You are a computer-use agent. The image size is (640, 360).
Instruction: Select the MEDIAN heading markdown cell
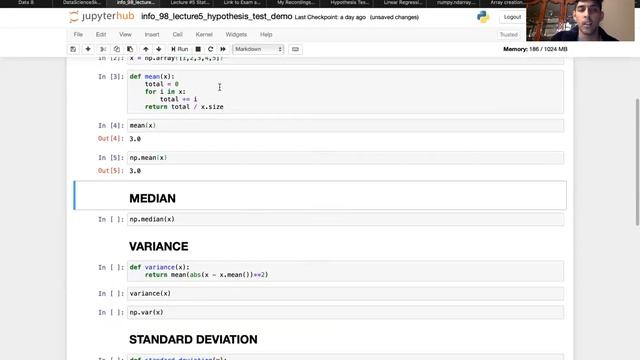(x=320, y=196)
